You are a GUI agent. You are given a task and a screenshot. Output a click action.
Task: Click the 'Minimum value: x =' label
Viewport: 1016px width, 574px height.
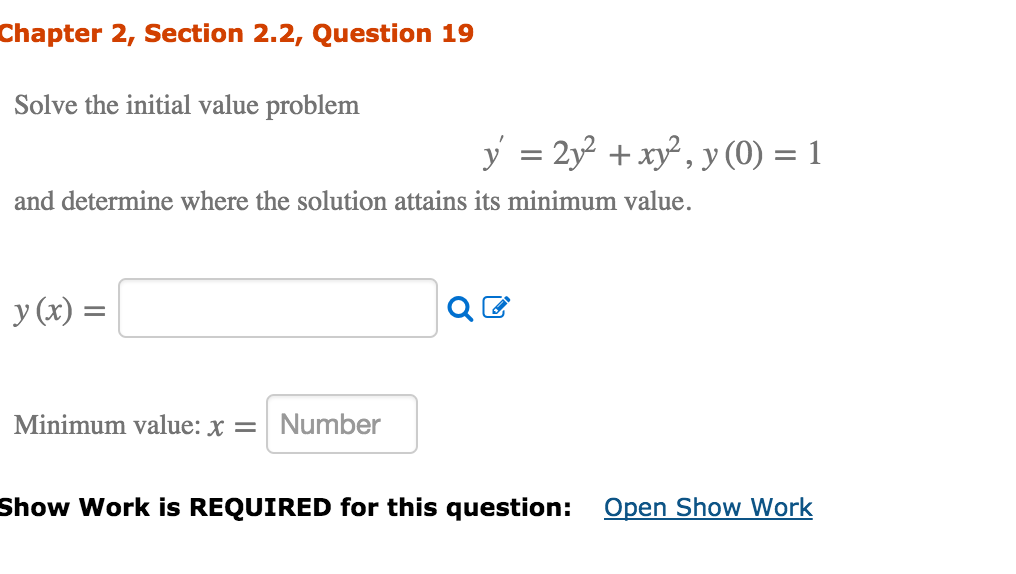coord(135,426)
